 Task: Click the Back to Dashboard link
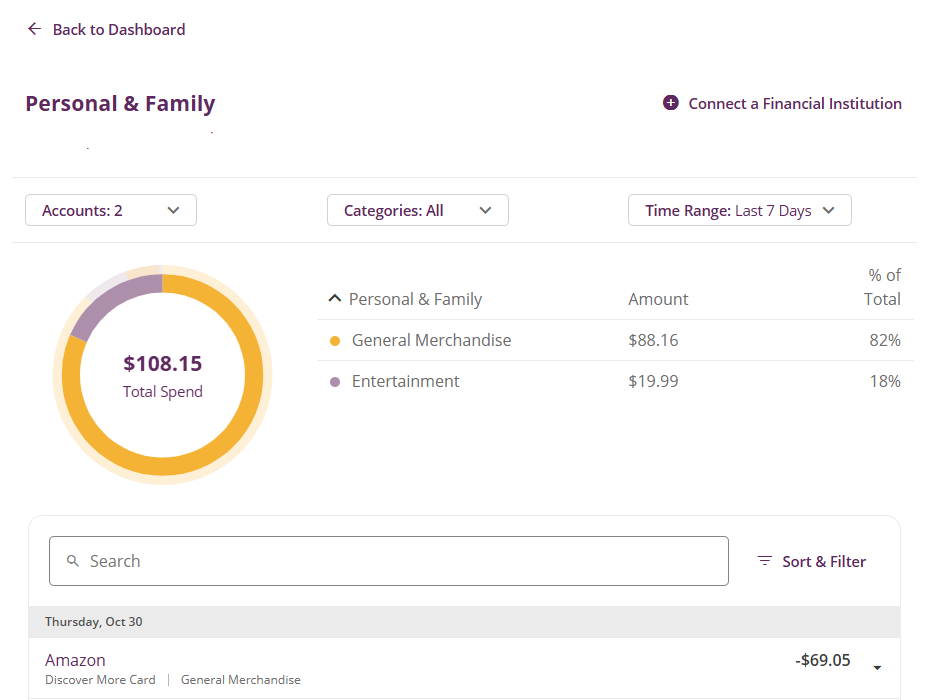click(x=117, y=29)
